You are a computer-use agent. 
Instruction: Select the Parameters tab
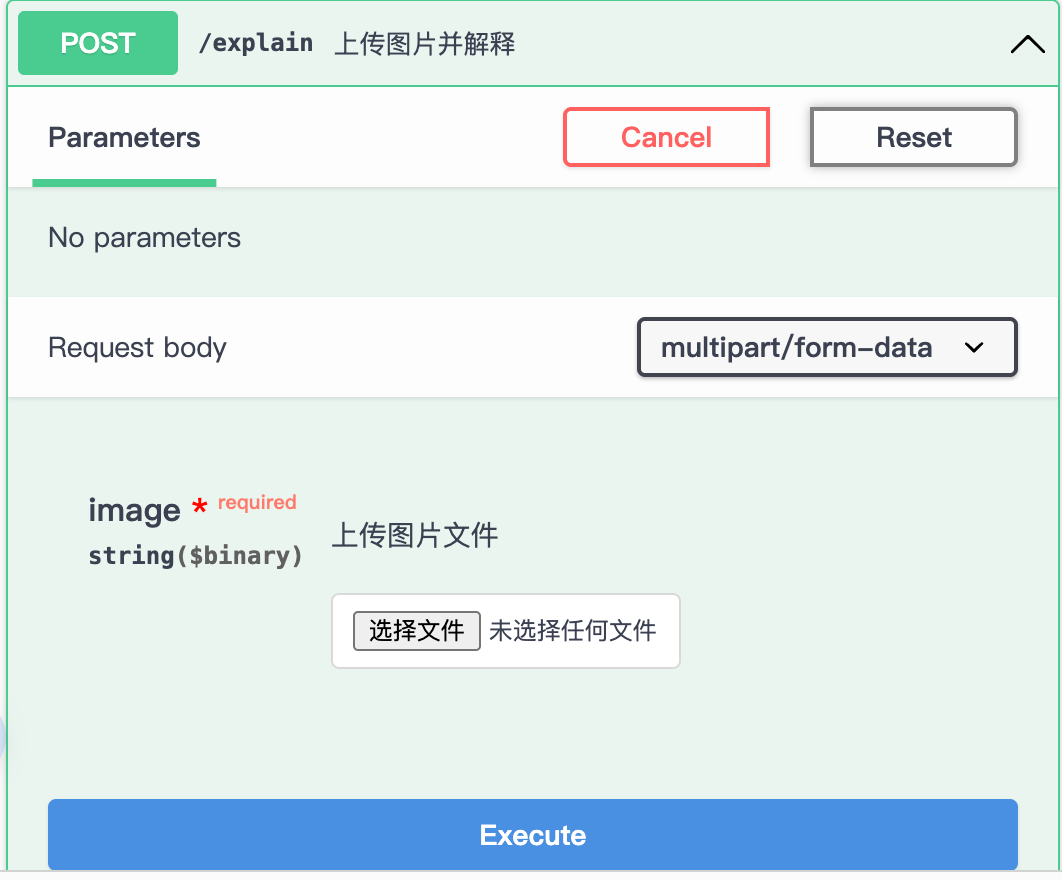pos(124,138)
